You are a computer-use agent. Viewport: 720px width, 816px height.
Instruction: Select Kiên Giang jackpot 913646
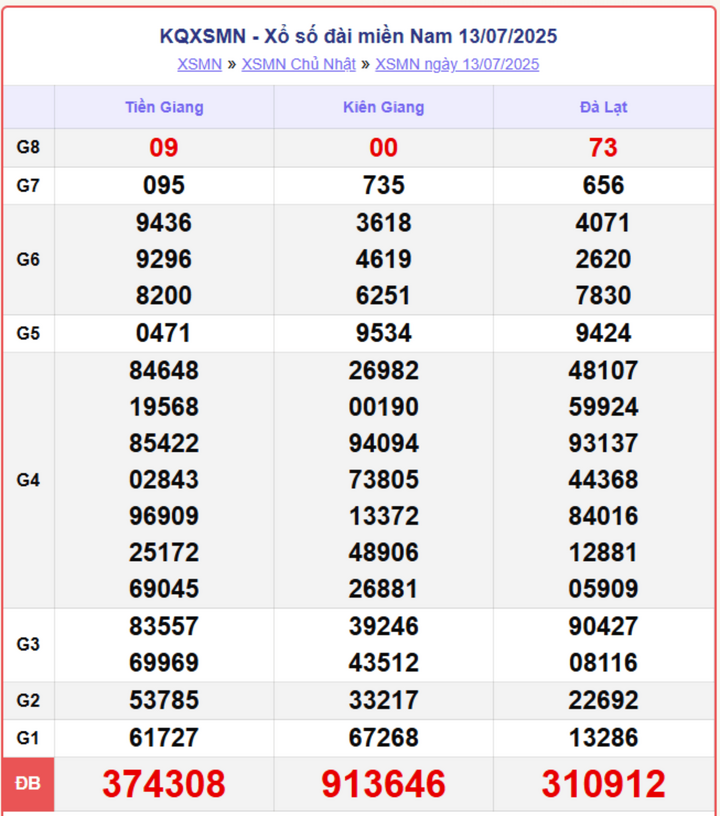click(383, 784)
